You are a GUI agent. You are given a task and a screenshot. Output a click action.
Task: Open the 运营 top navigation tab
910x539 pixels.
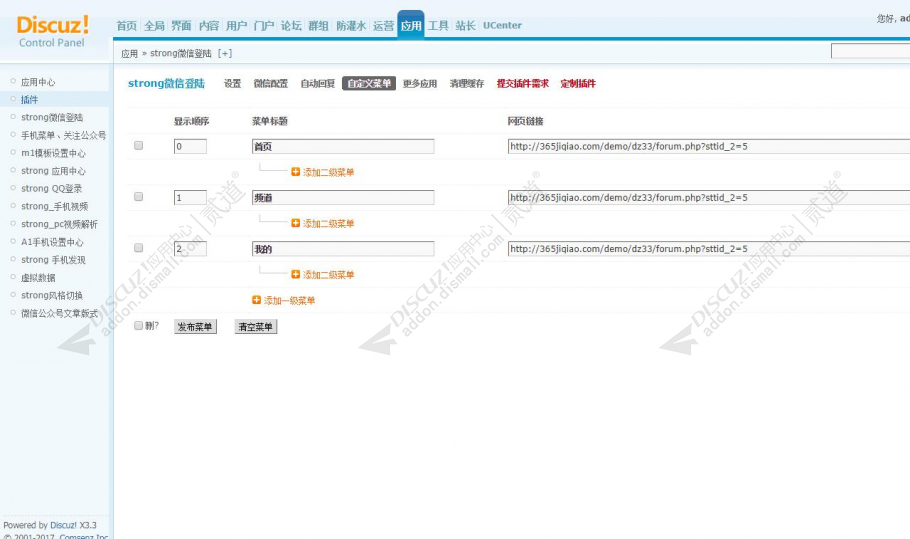coord(383,26)
